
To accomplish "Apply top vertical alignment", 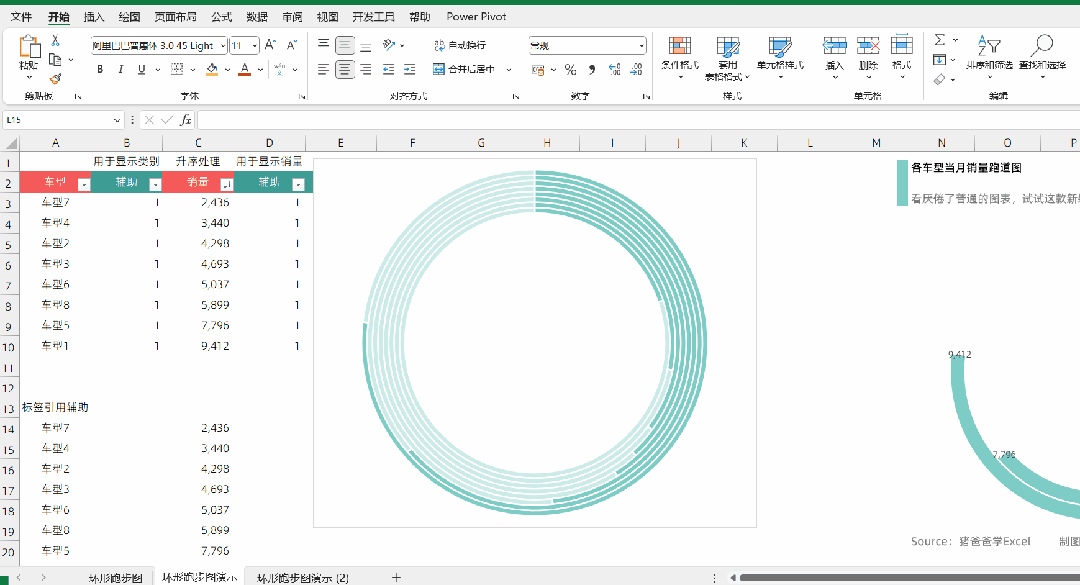I will [x=323, y=45].
